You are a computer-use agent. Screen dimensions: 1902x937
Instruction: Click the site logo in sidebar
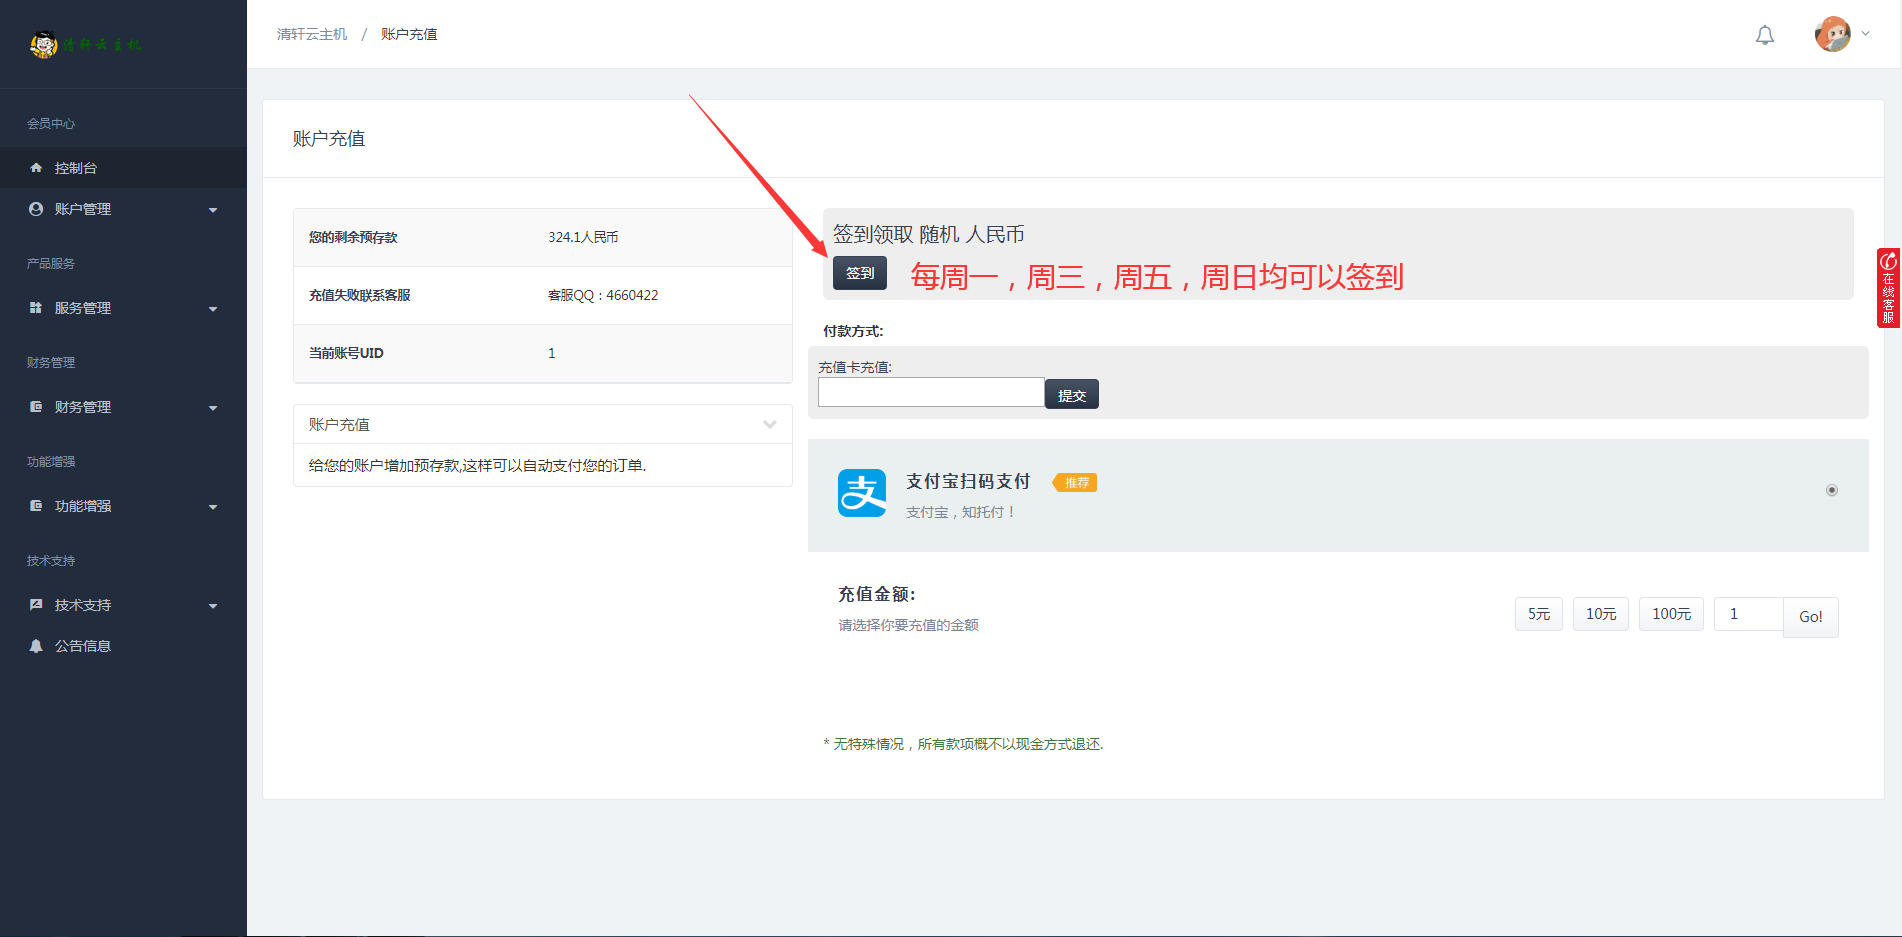(x=86, y=45)
